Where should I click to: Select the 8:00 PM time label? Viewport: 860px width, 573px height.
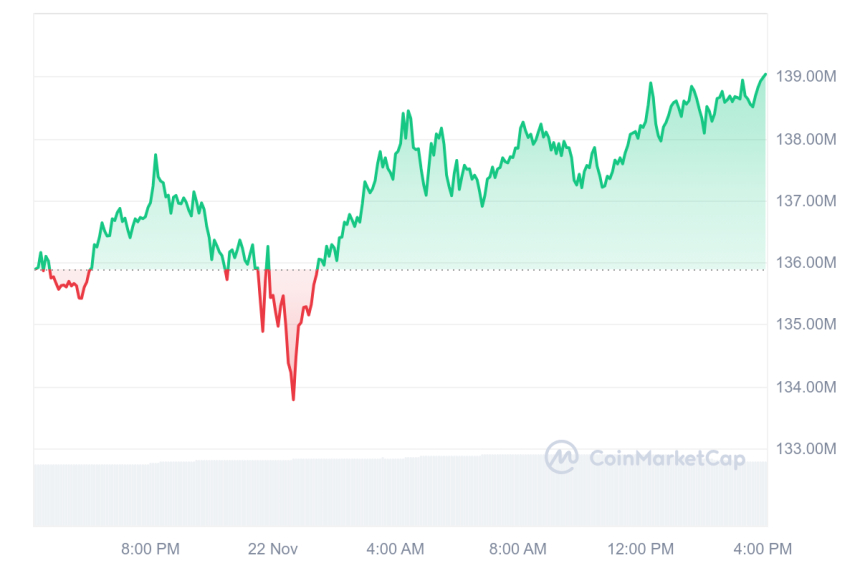(150, 549)
